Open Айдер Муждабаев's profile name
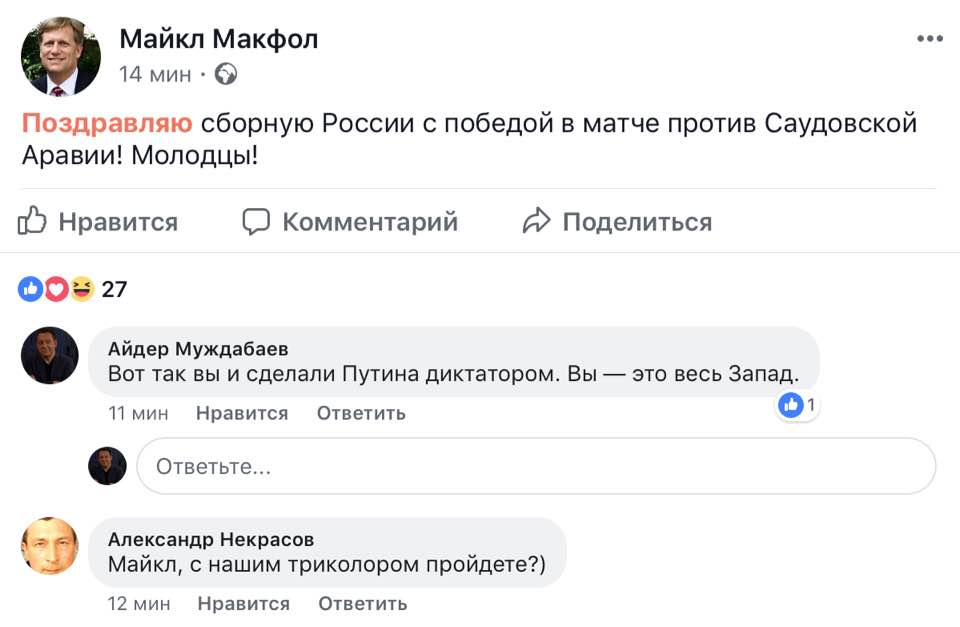960x627 pixels. [x=198, y=349]
